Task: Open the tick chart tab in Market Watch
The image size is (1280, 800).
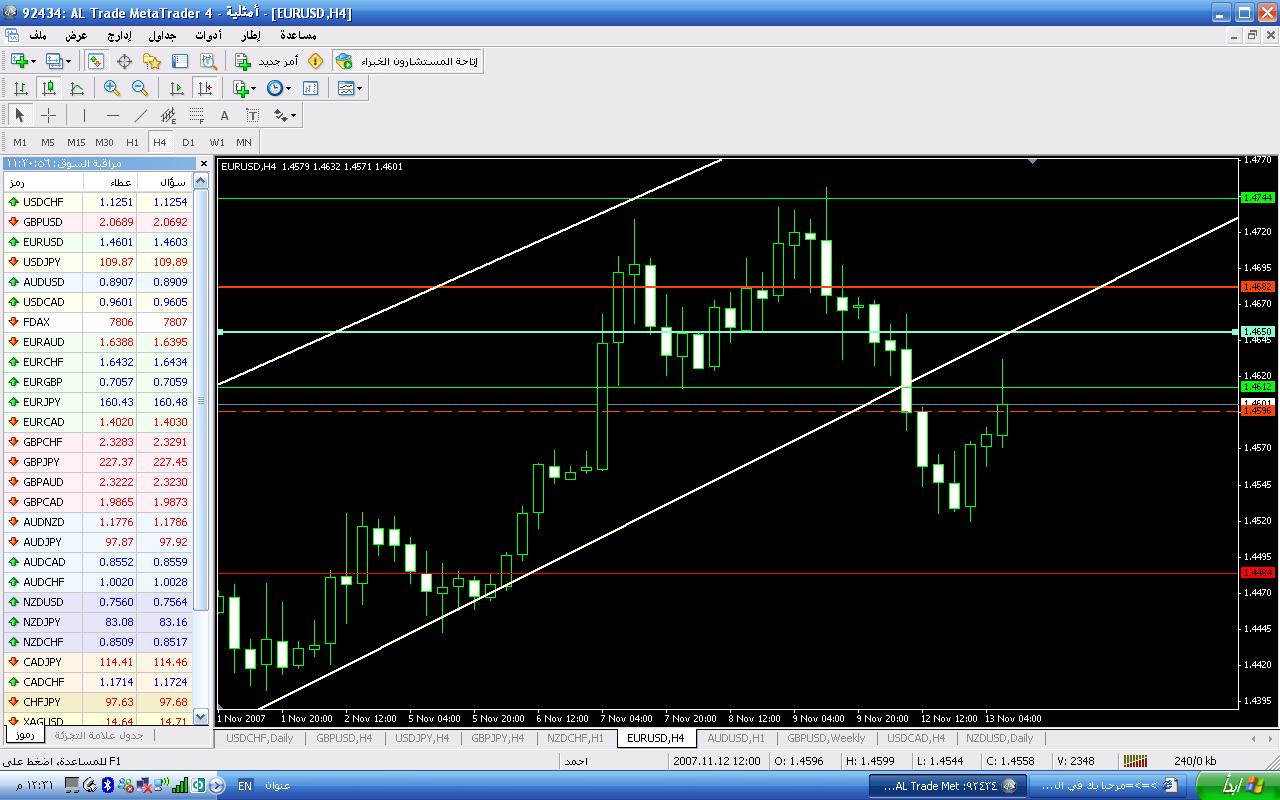Action: click(x=97, y=735)
